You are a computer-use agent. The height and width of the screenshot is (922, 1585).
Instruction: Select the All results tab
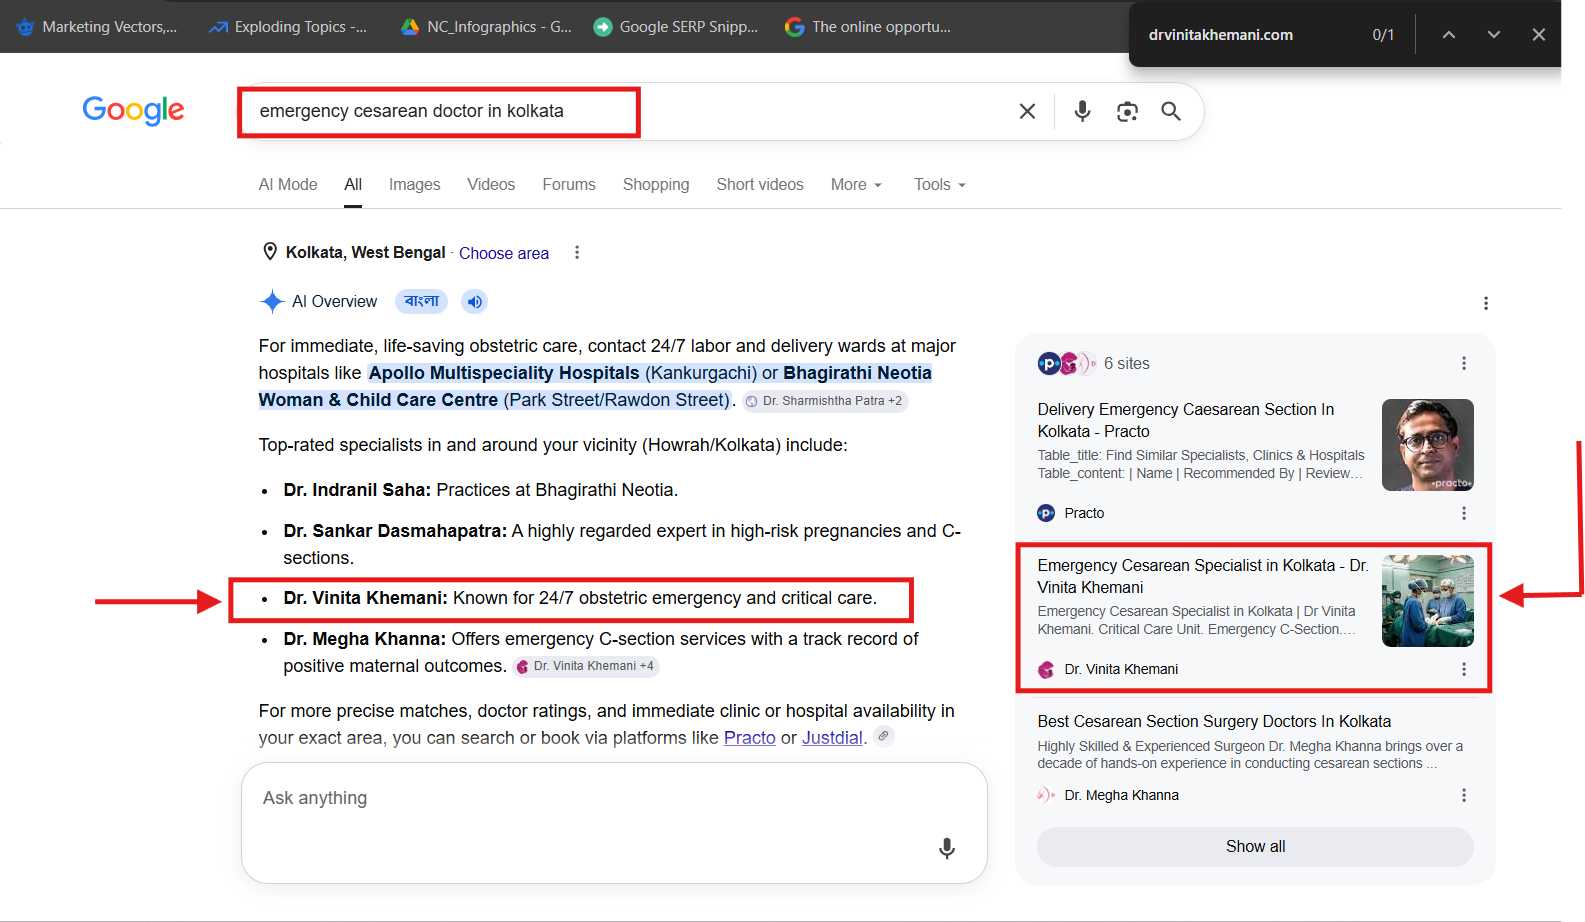point(353,185)
